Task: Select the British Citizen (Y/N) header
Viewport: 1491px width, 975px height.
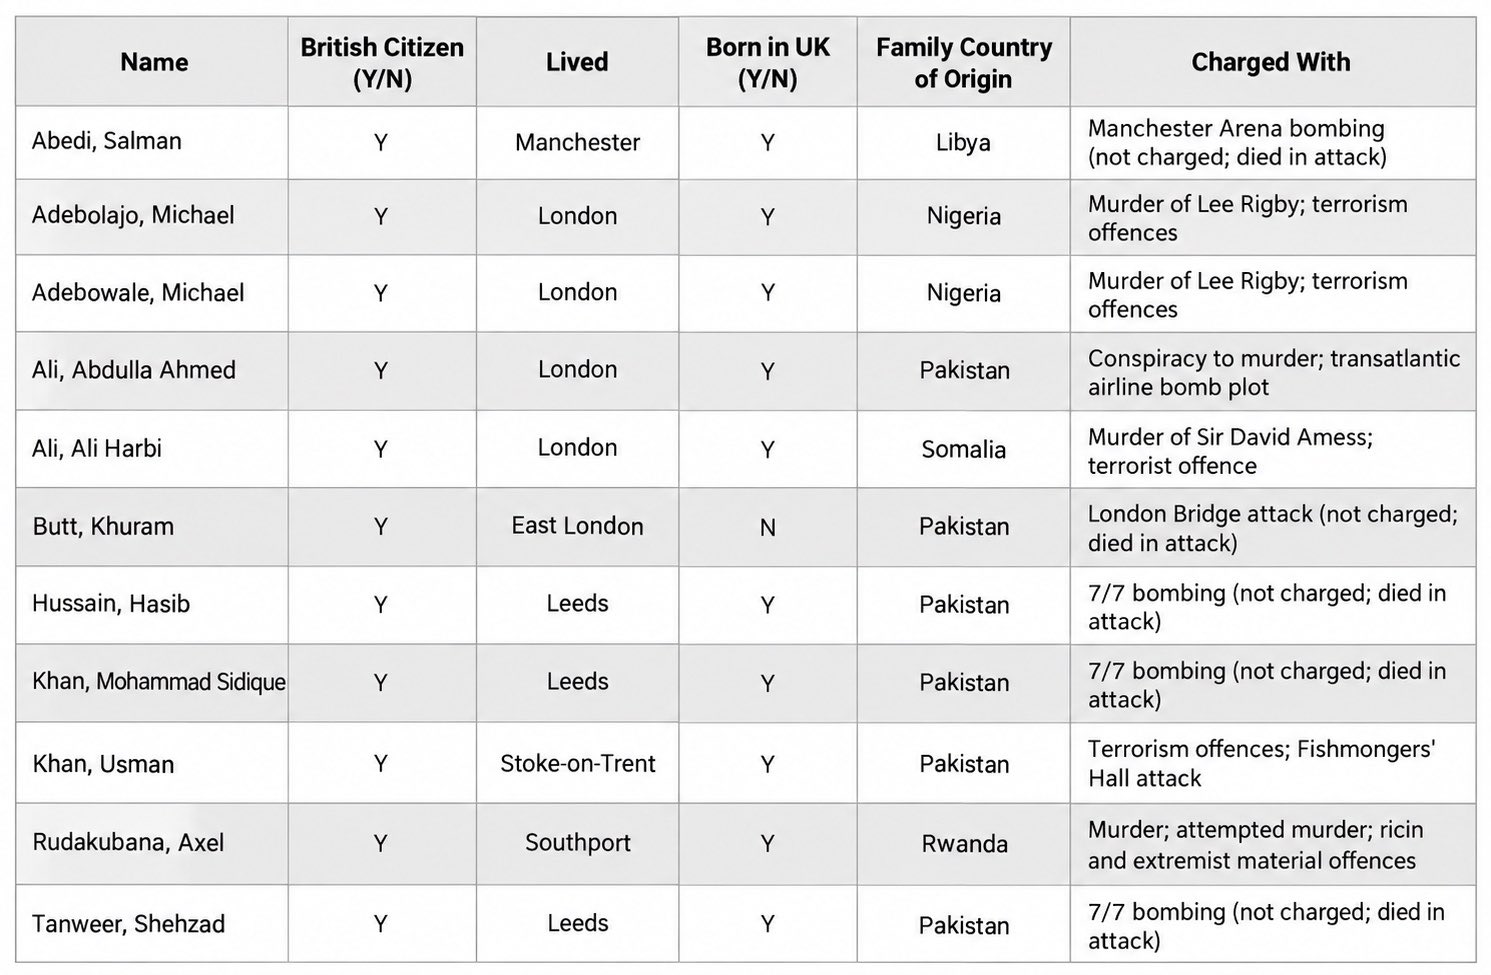Action: tap(382, 62)
